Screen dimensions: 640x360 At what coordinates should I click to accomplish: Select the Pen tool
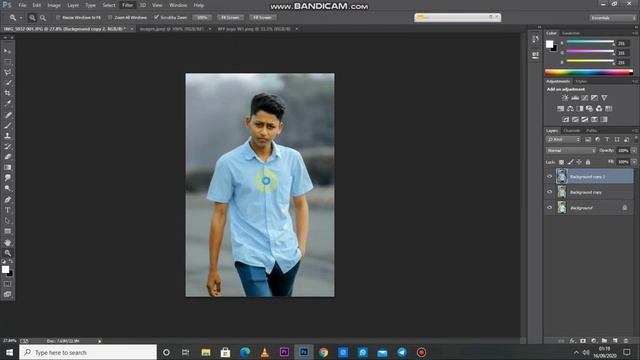pos(7,200)
